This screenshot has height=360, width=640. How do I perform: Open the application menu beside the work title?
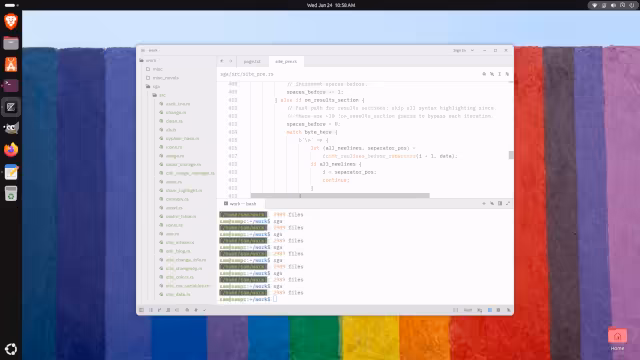(x=142, y=50)
